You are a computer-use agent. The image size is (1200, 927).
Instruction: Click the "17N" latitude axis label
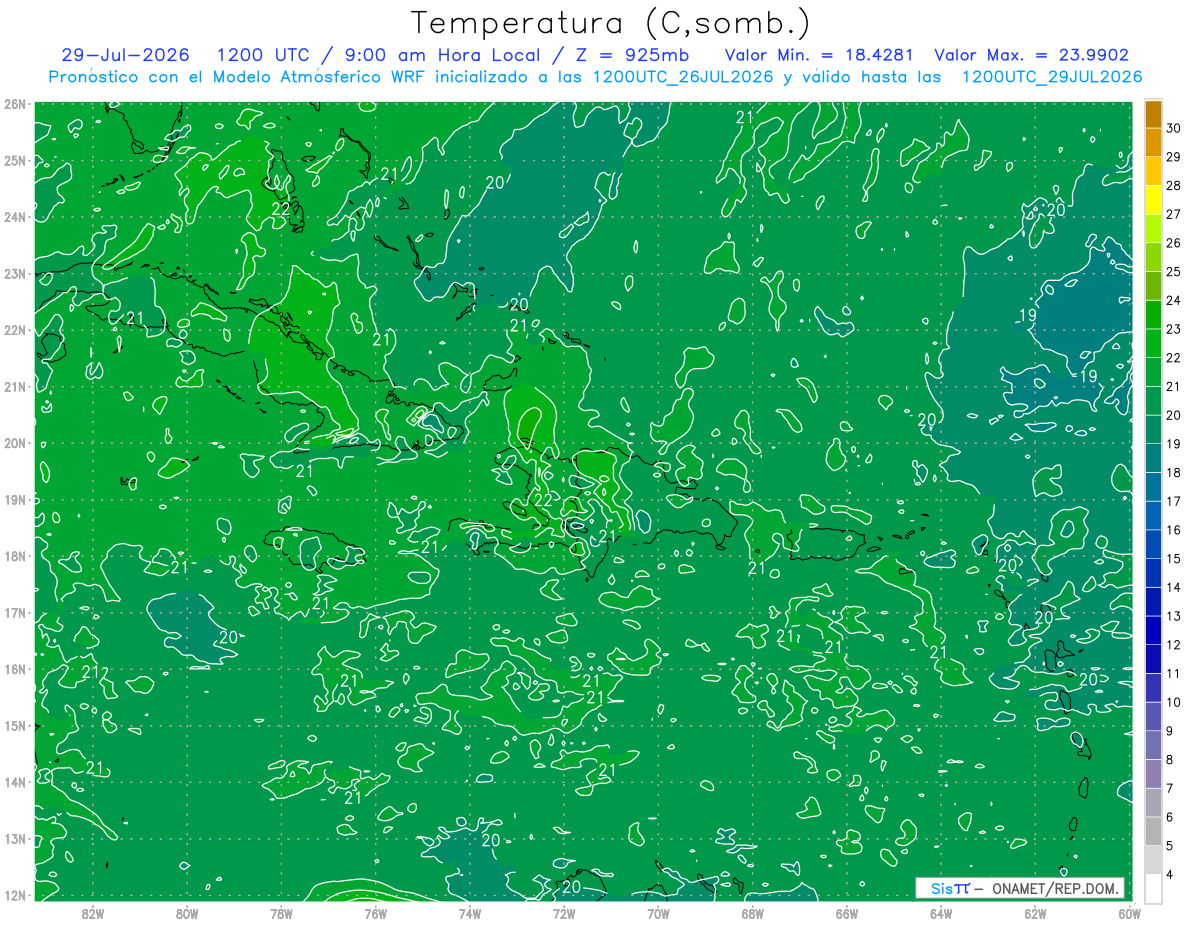pyautogui.click(x=15, y=612)
